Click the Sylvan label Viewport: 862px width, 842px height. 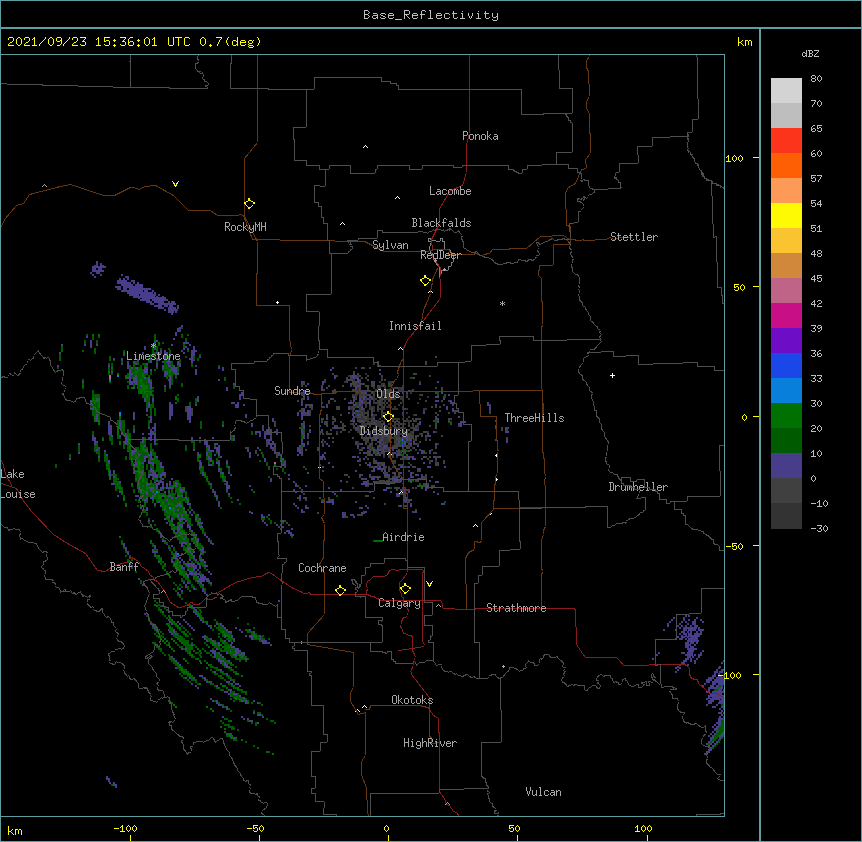point(390,245)
